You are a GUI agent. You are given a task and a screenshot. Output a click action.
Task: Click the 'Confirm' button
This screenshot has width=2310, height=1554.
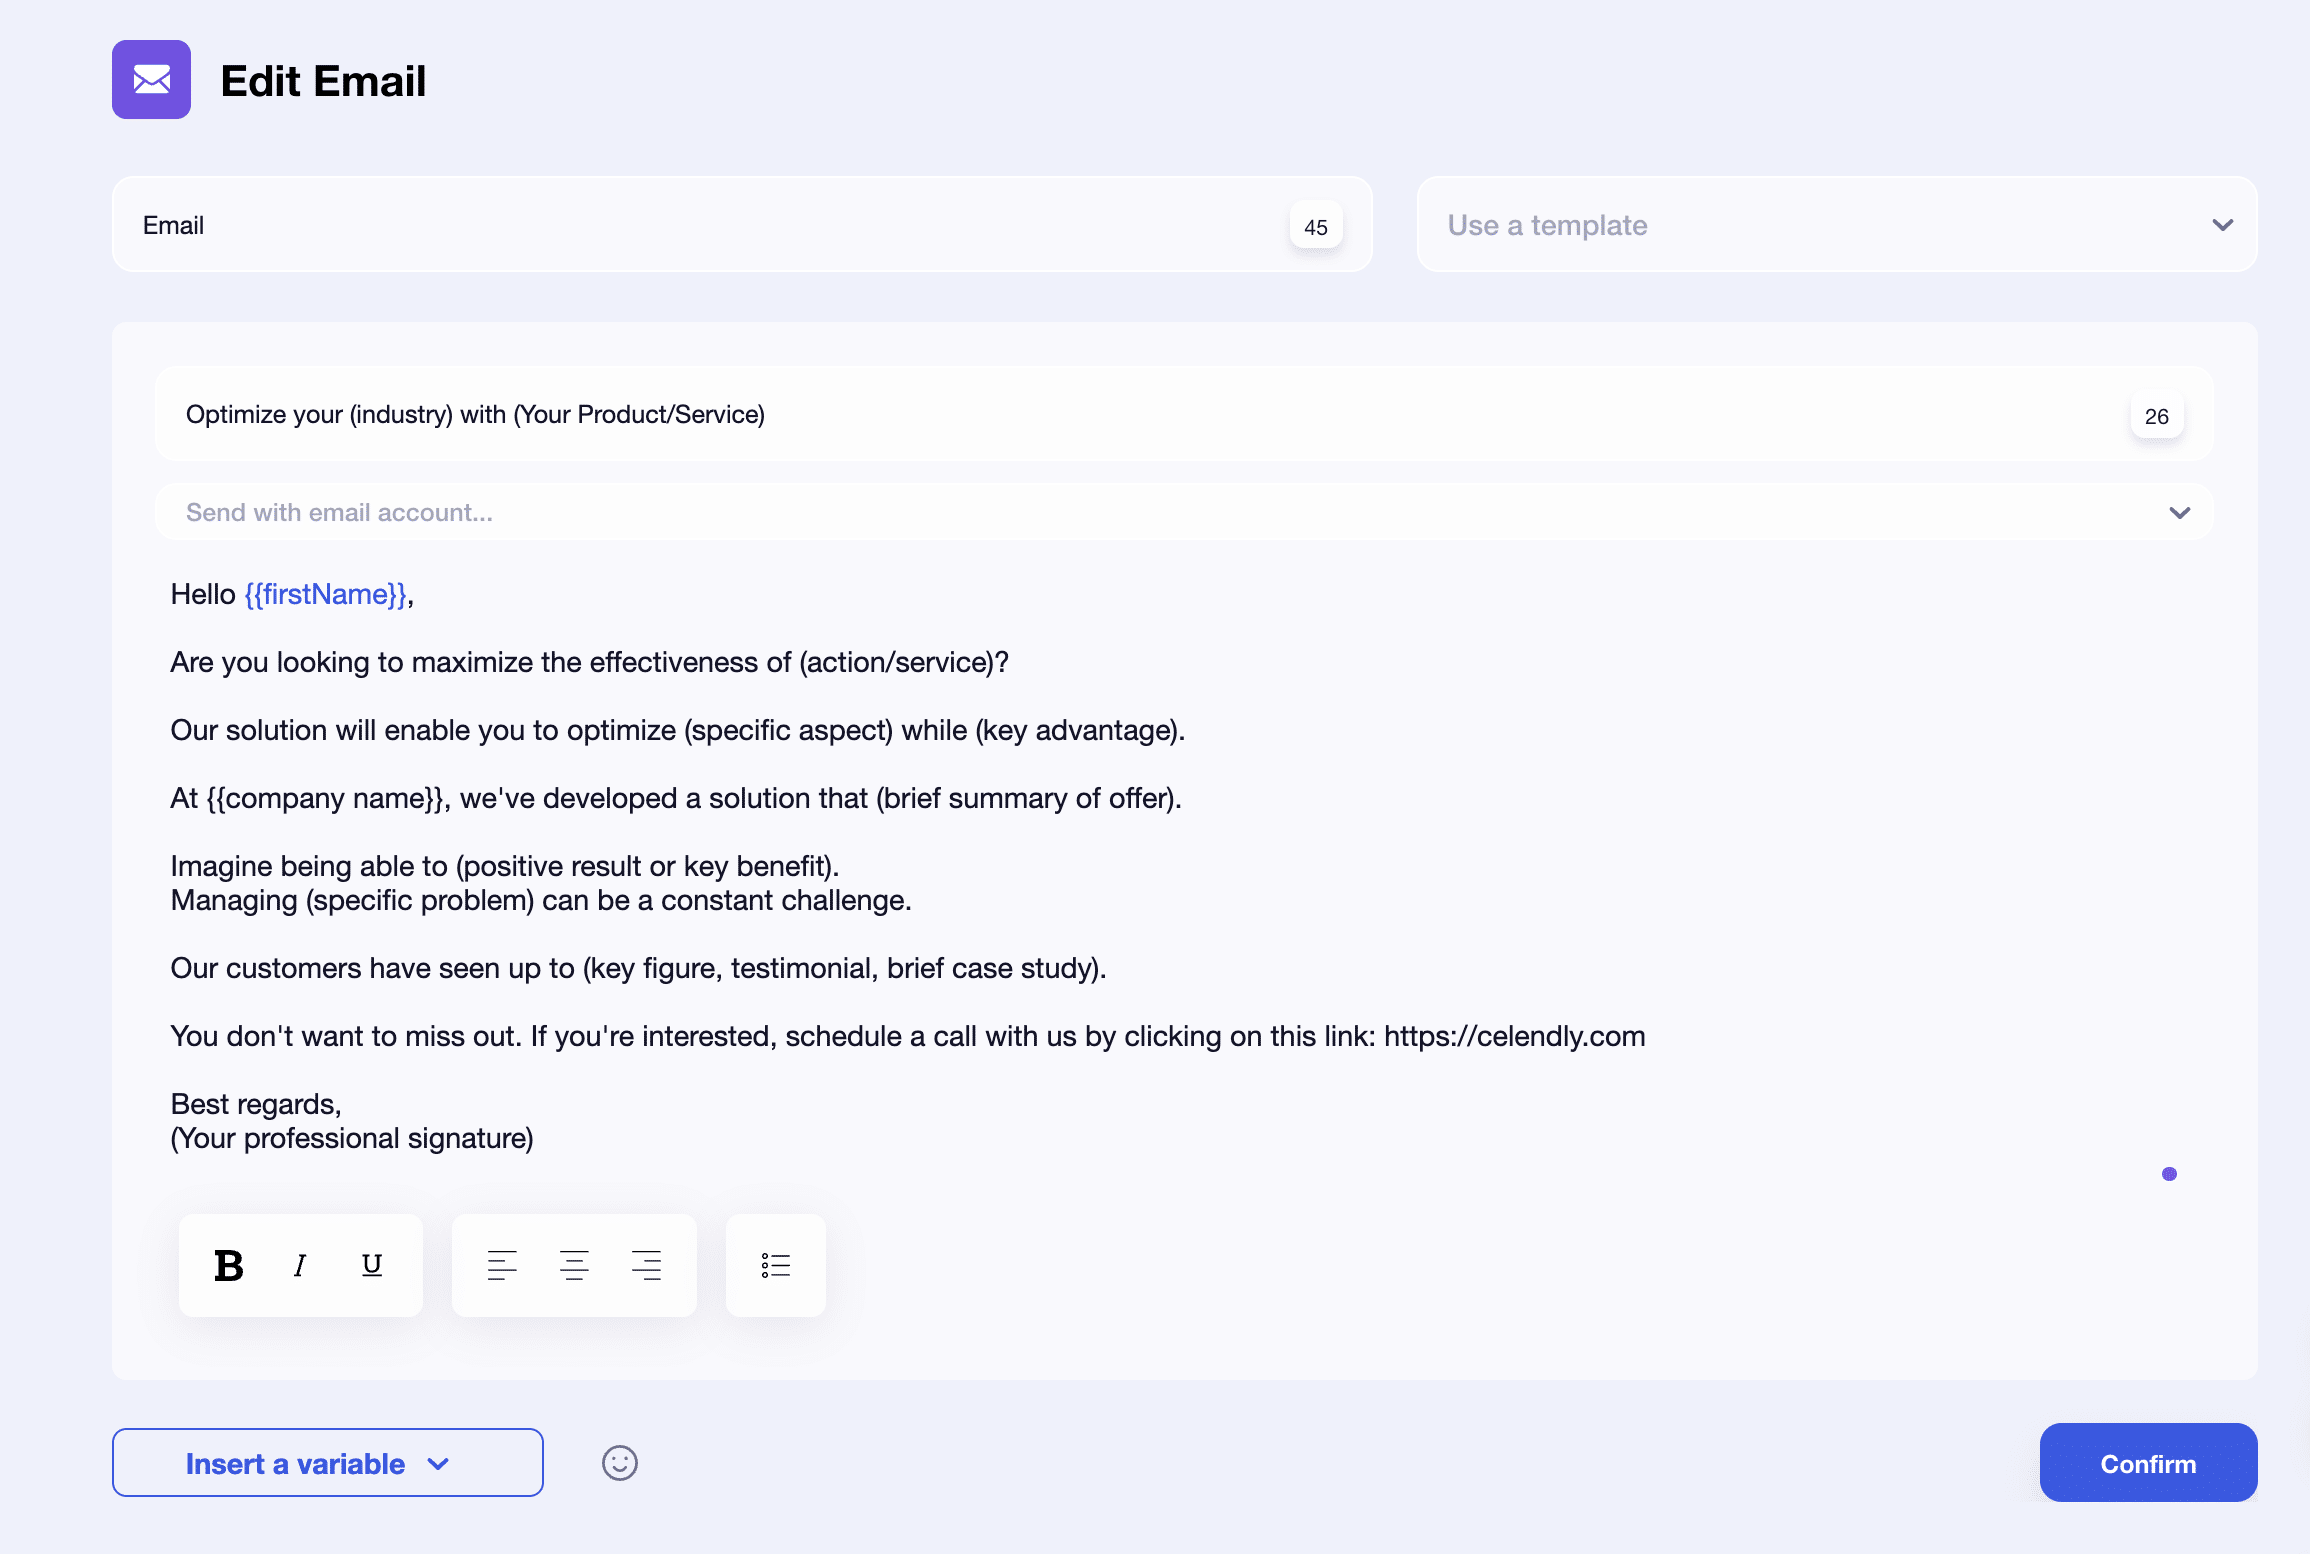click(2149, 1462)
